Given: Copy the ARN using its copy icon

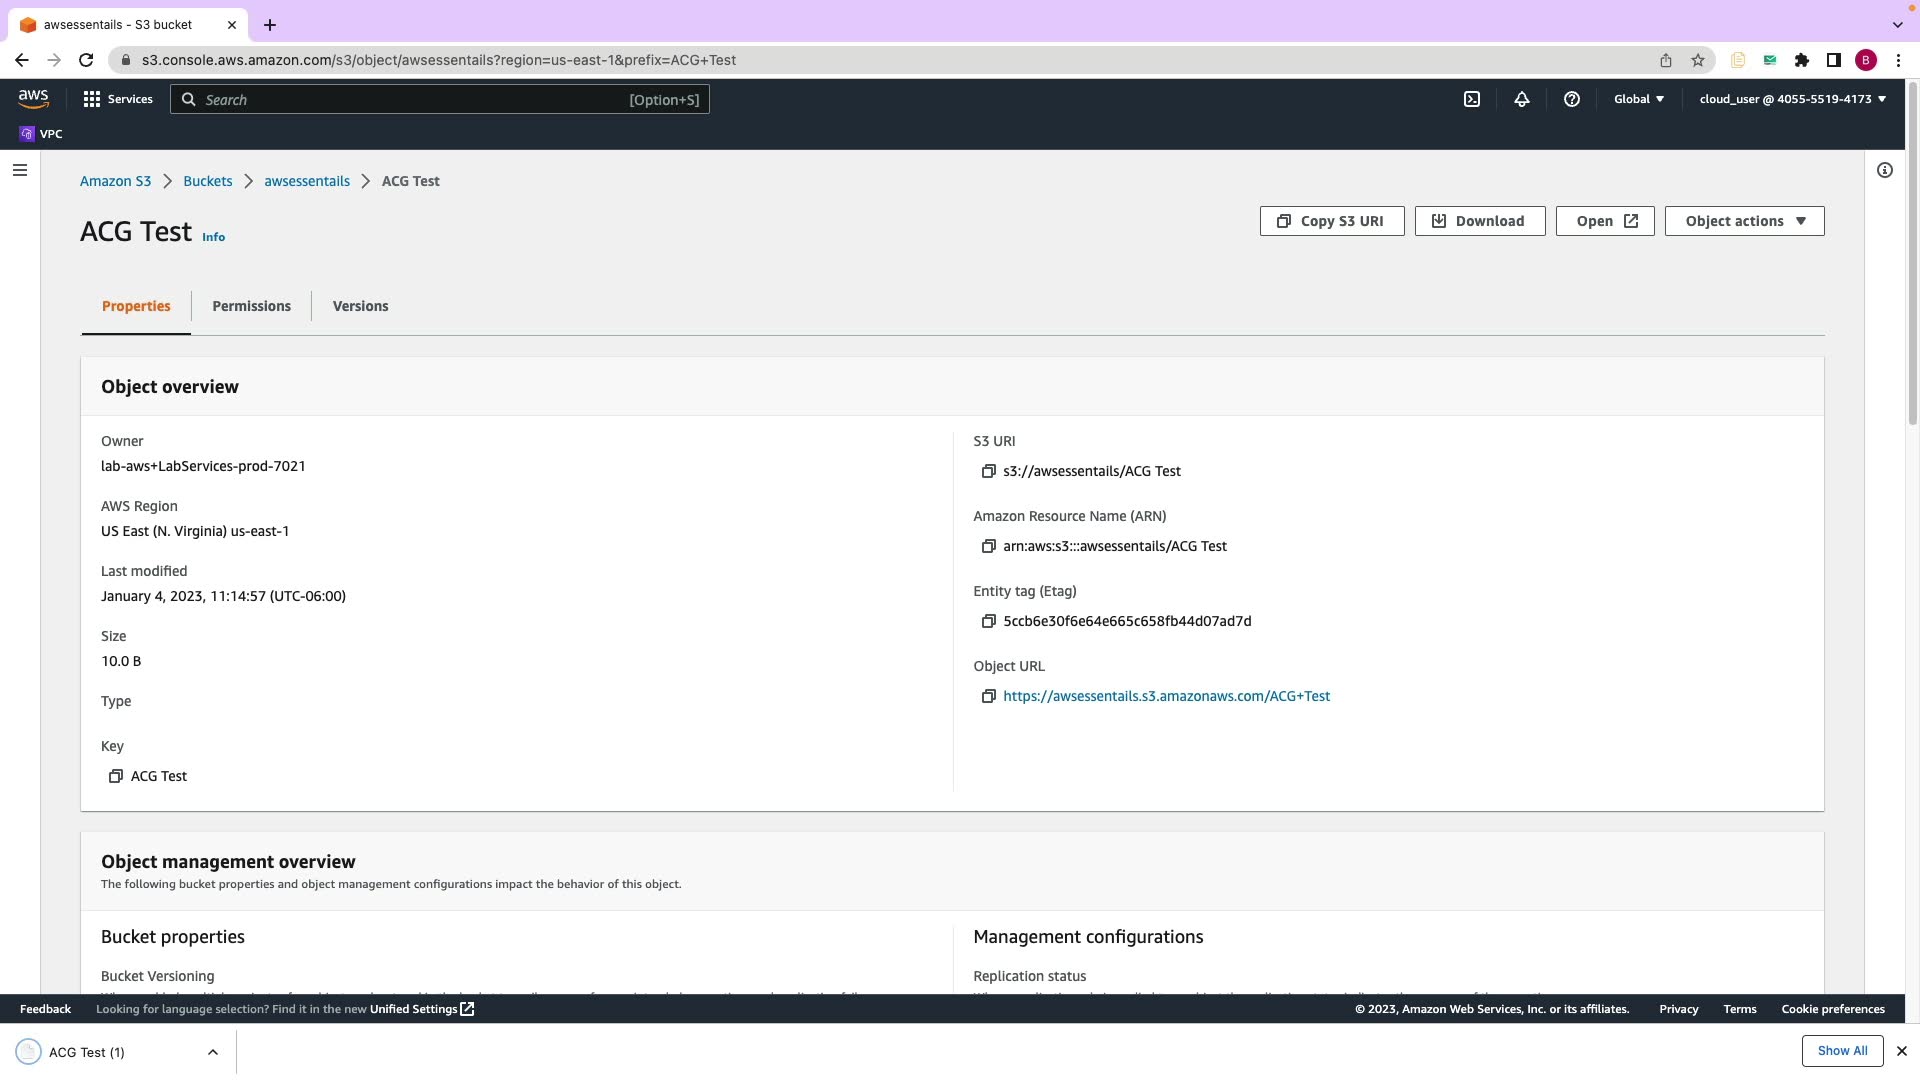Looking at the screenshot, I should 988,546.
